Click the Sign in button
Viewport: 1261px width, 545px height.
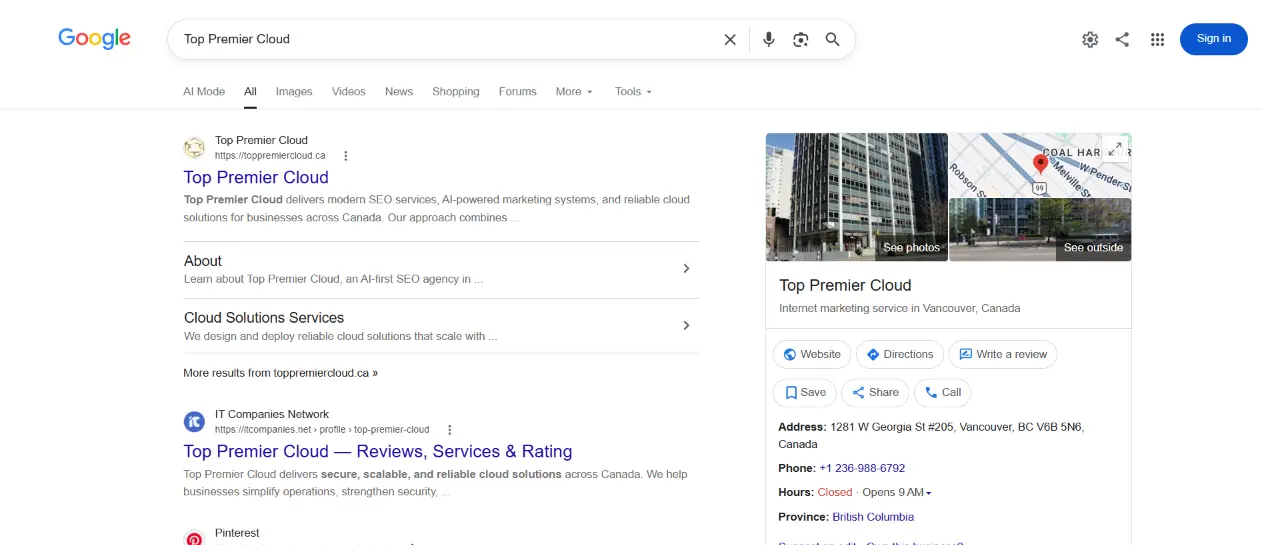1213,39
